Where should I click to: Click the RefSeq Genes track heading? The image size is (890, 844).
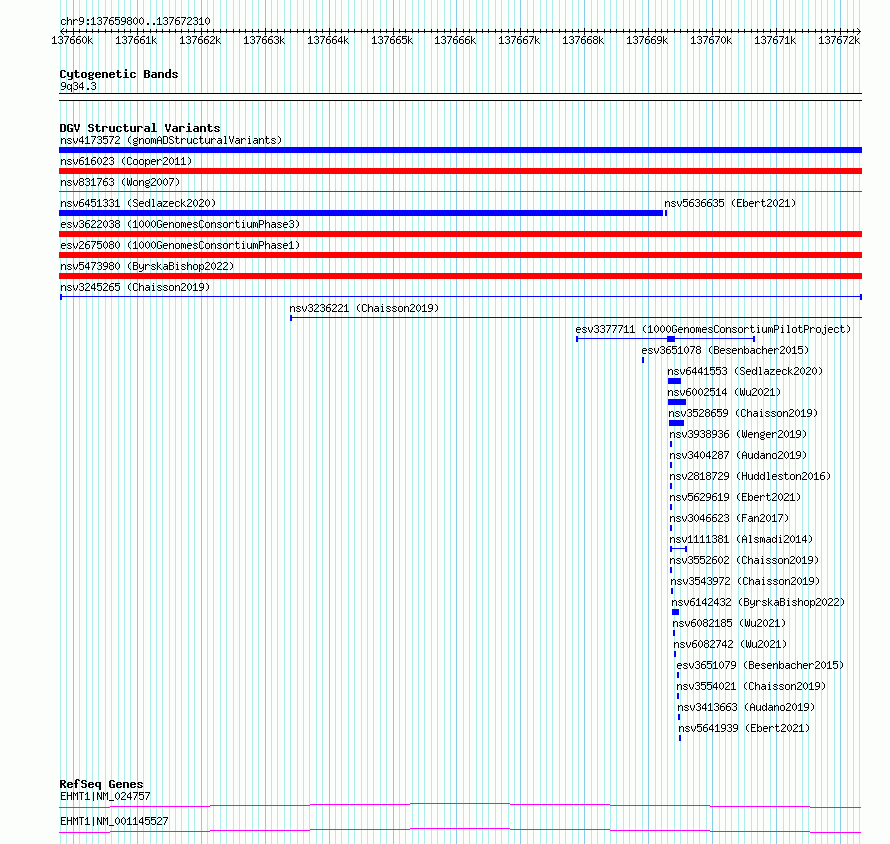coord(101,784)
